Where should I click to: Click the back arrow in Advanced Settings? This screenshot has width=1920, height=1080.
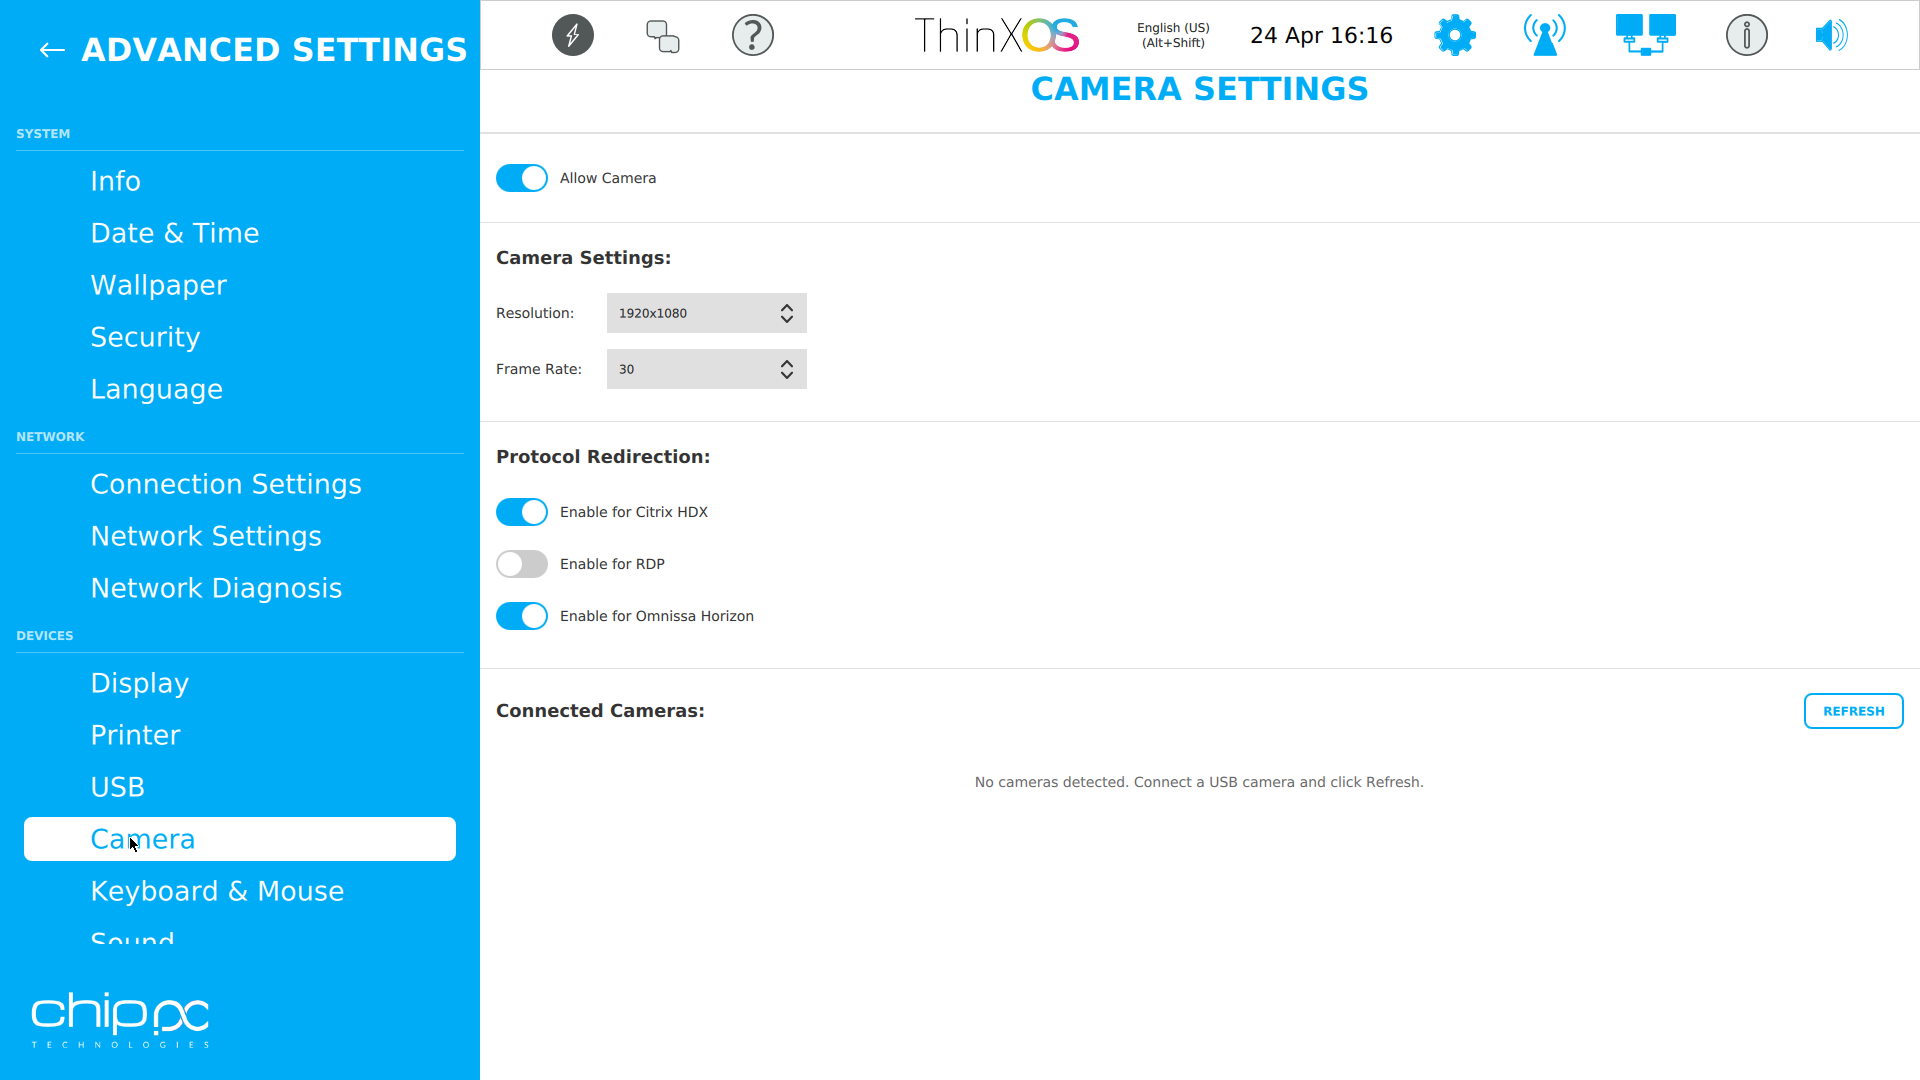pos(51,50)
